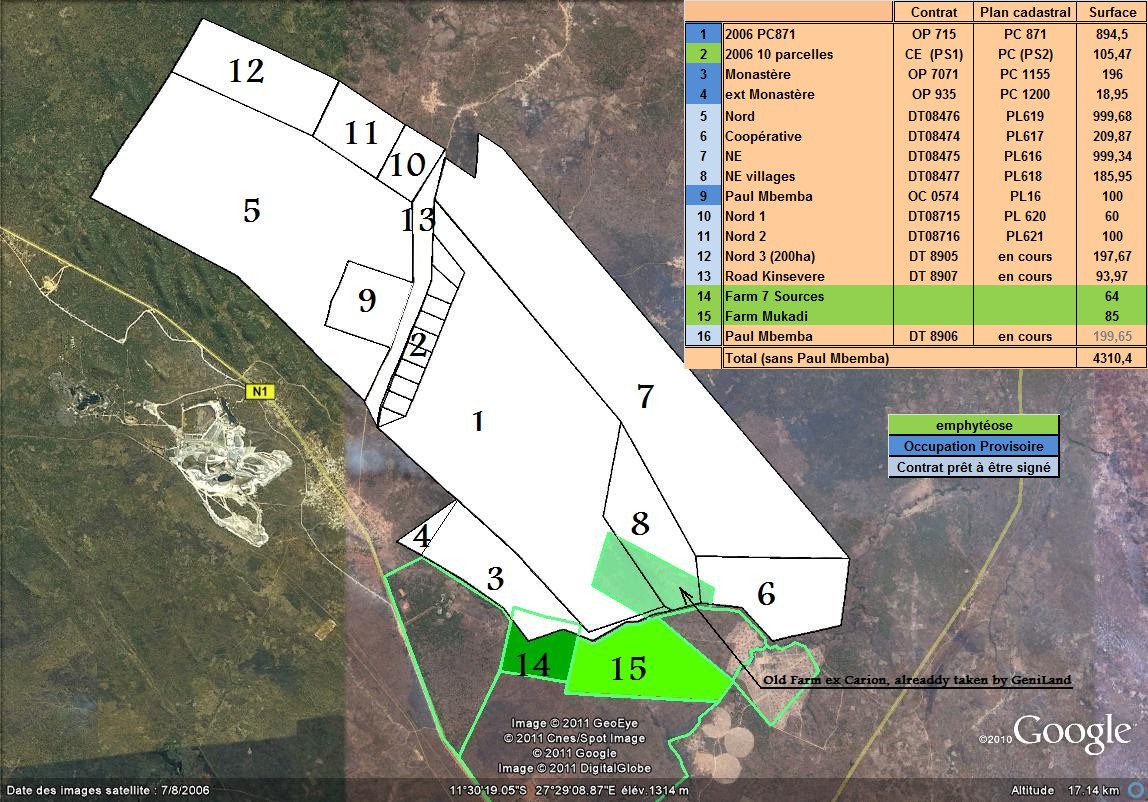Click the total surface value 4310,4
This screenshot has width=1148, height=802.
point(1109,357)
